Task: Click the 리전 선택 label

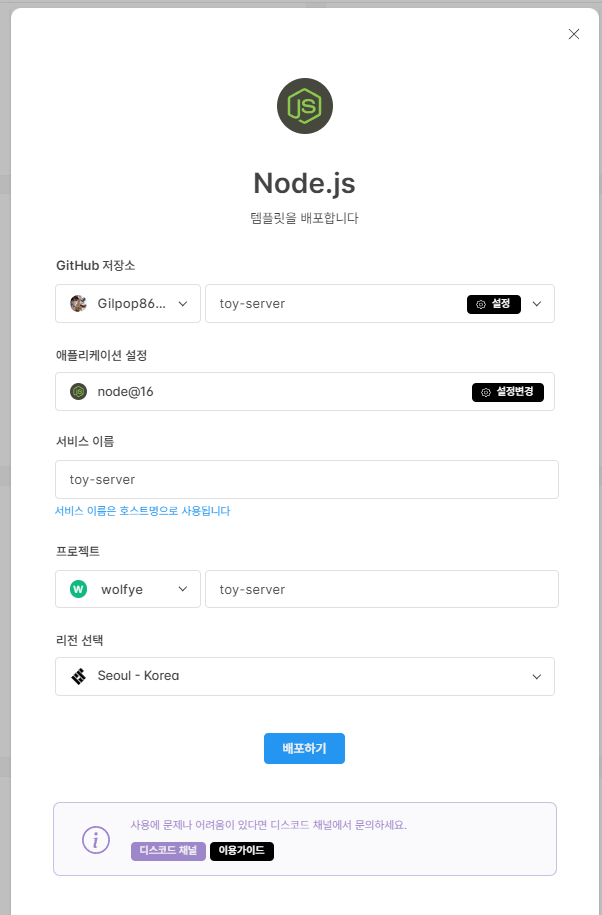Action: pyautogui.click(x=79, y=640)
